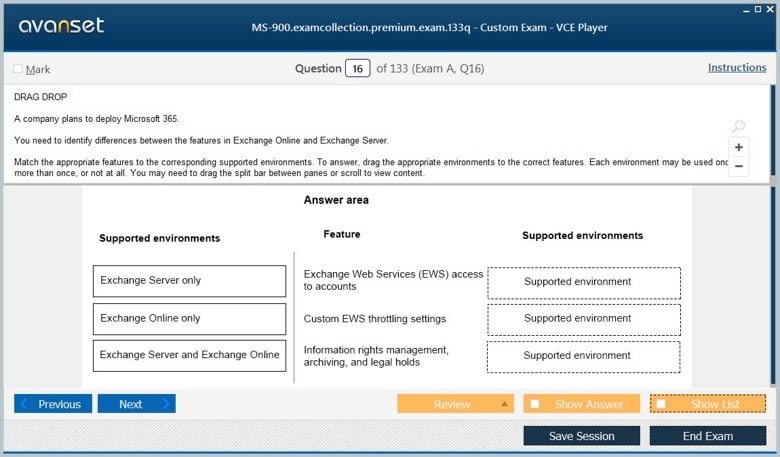Select the Exchange Server only option
The height and width of the screenshot is (457, 780).
coord(190,281)
